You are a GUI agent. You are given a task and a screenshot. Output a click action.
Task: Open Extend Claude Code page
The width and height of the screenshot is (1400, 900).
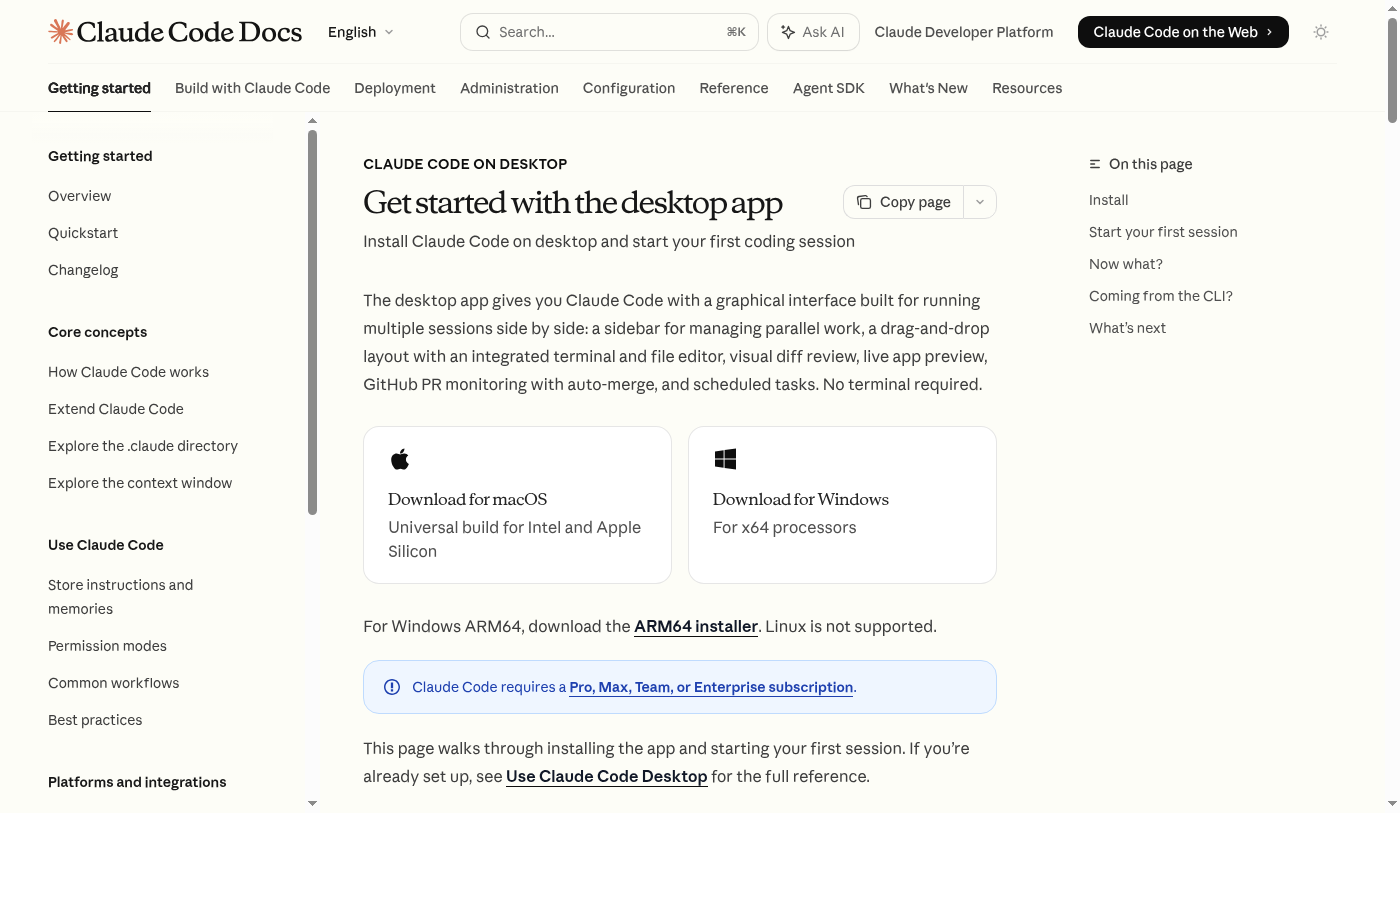116,409
